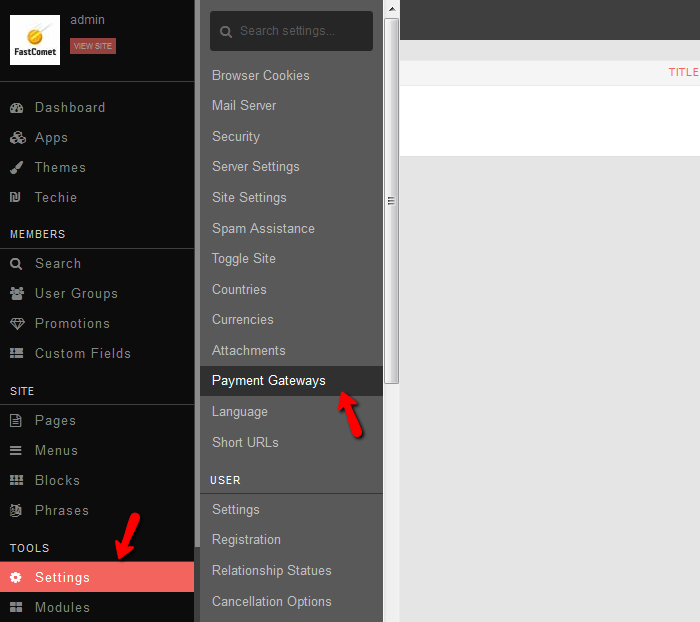Select Phrases under SITE
Screen dimensions: 700x622
(x=97, y=510)
